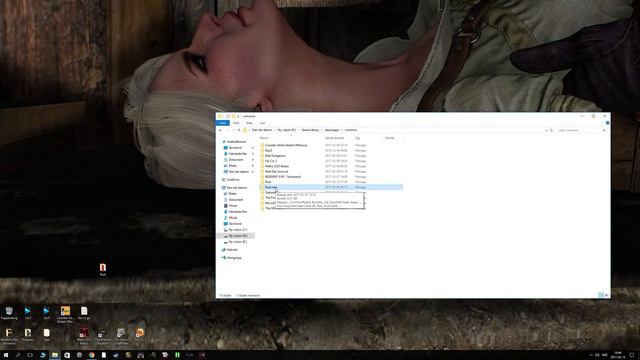The width and height of the screenshot is (640, 360).
Task: Sort files by Senast ändrad column
Action: tap(334, 138)
